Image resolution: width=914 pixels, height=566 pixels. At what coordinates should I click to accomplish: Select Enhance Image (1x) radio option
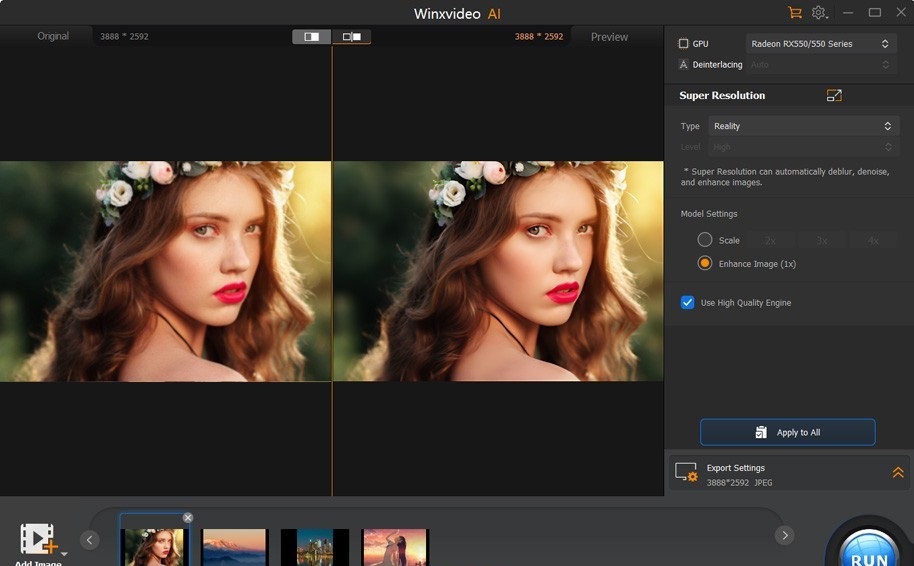click(705, 263)
